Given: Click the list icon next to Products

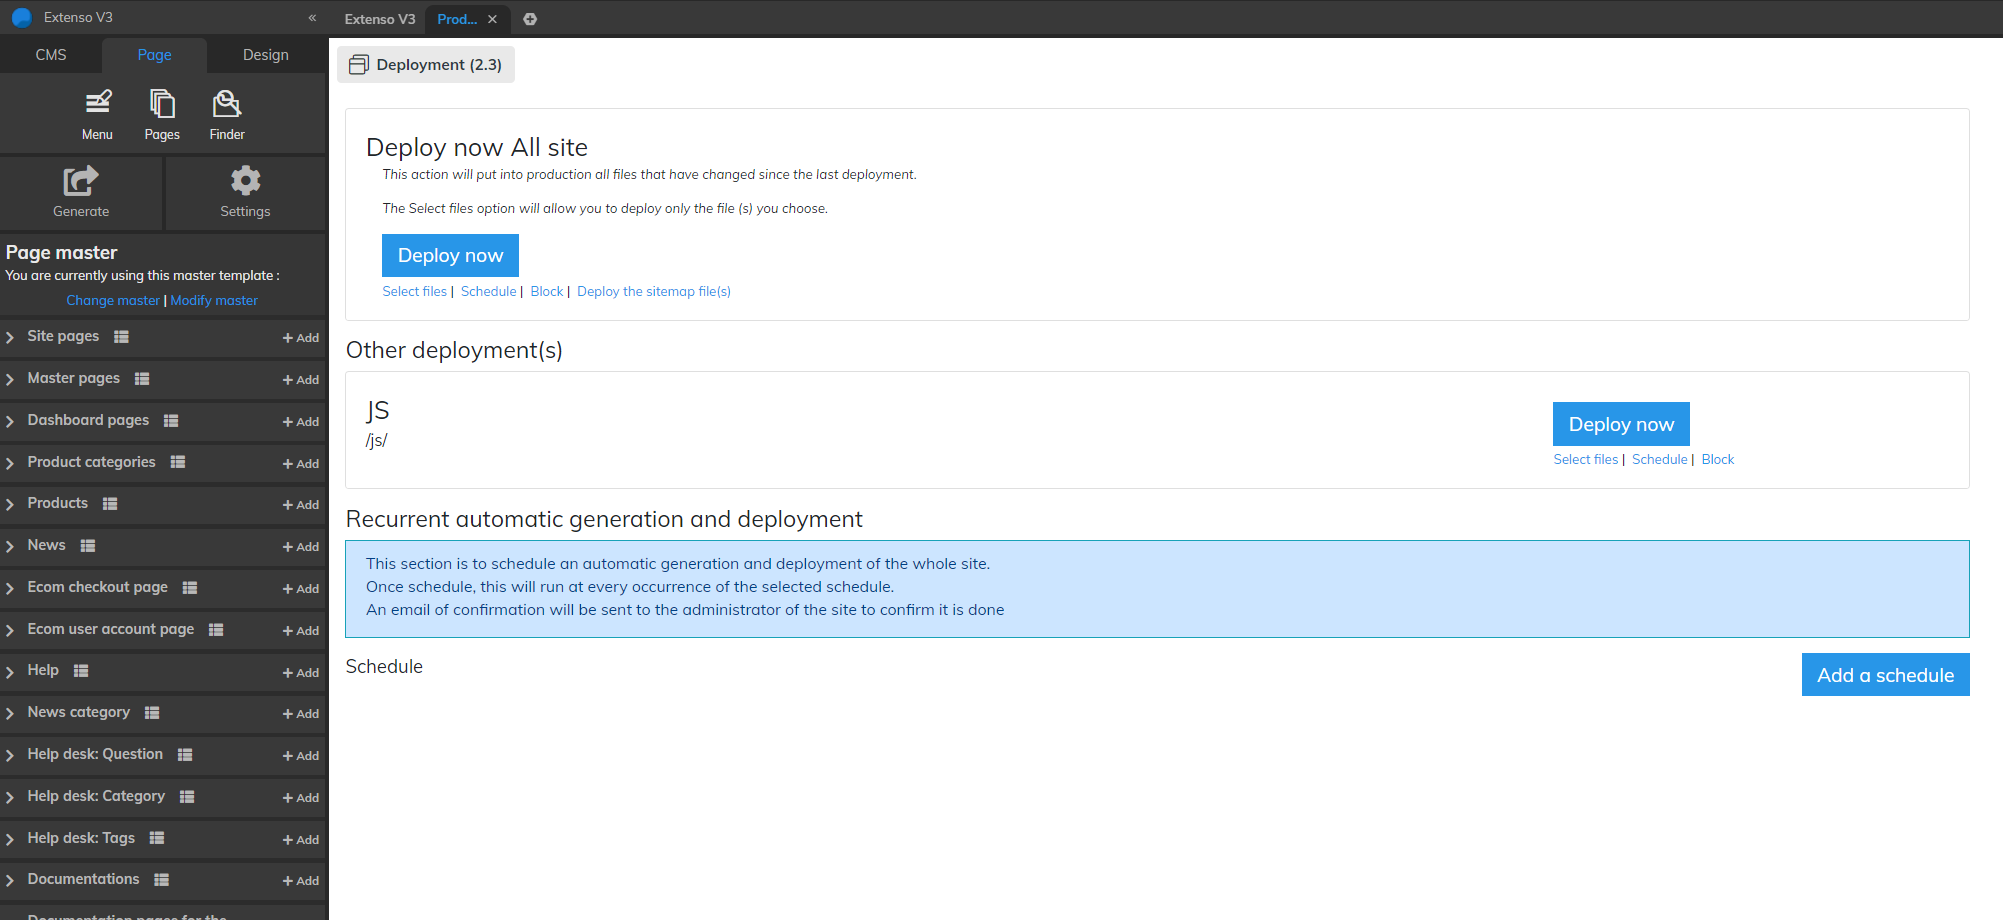Looking at the screenshot, I should click(109, 503).
